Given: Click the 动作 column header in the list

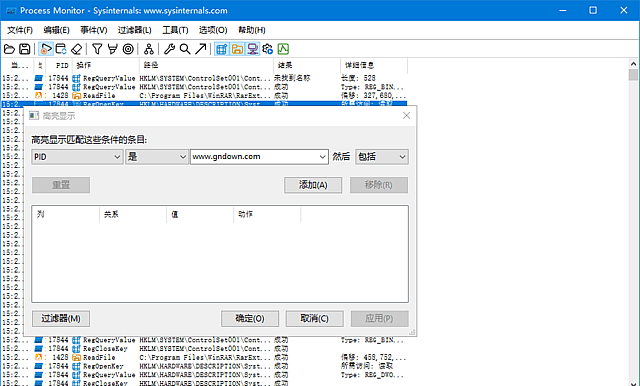Looking at the screenshot, I should [267, 214].
